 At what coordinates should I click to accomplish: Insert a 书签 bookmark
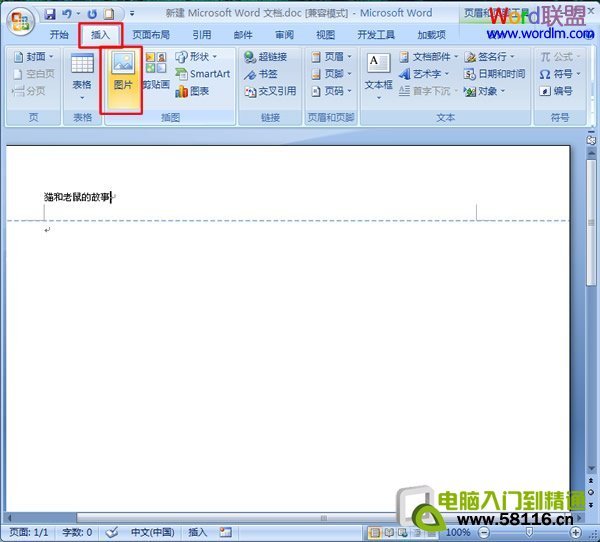(261, 74)
